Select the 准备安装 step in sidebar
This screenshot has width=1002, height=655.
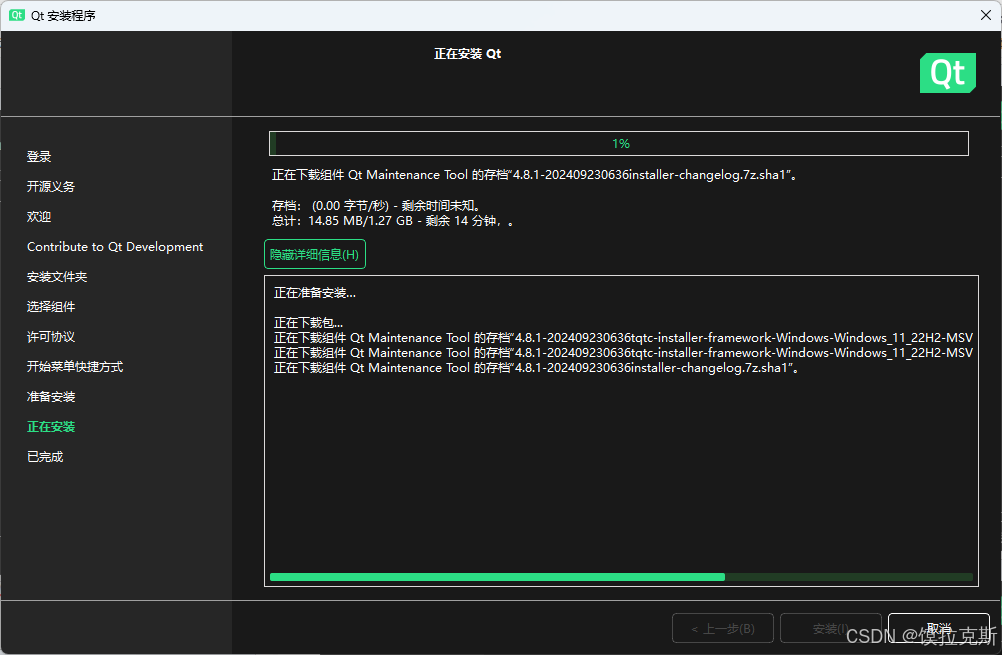[x=50, y=397]
